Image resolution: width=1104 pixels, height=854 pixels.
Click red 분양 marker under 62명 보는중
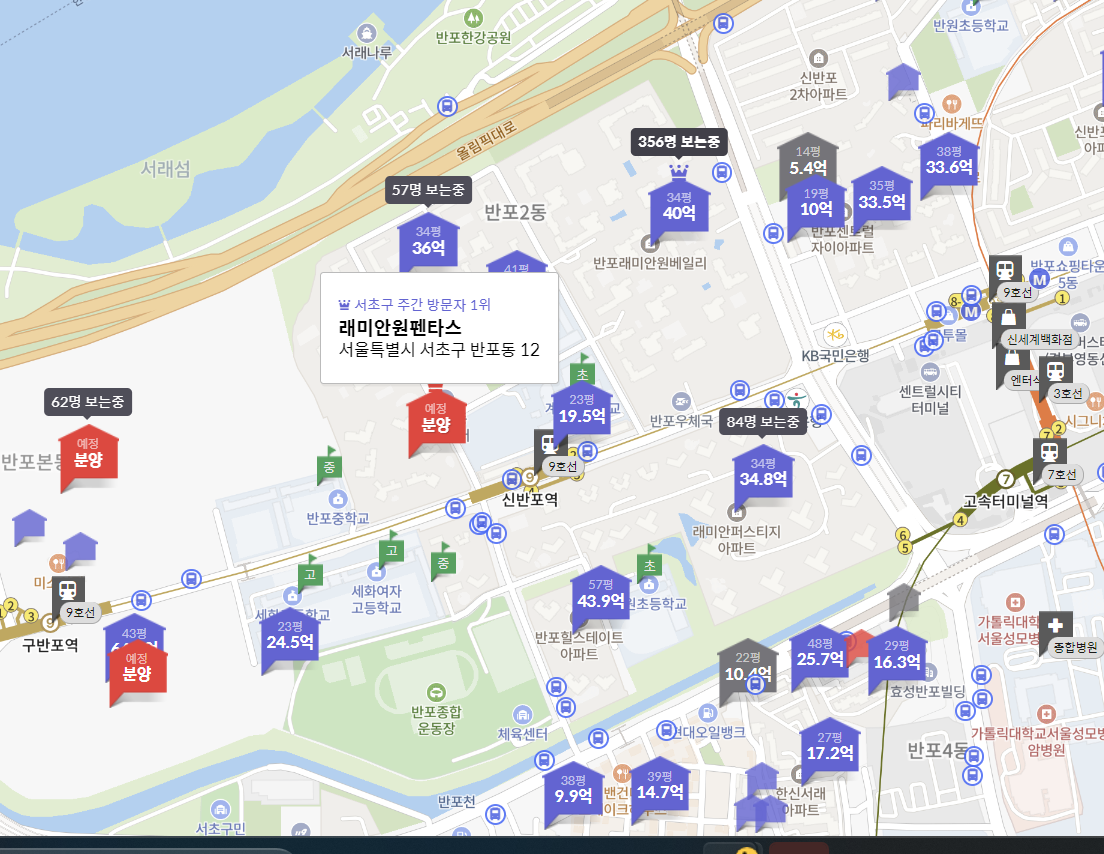[x=88, y=455]
